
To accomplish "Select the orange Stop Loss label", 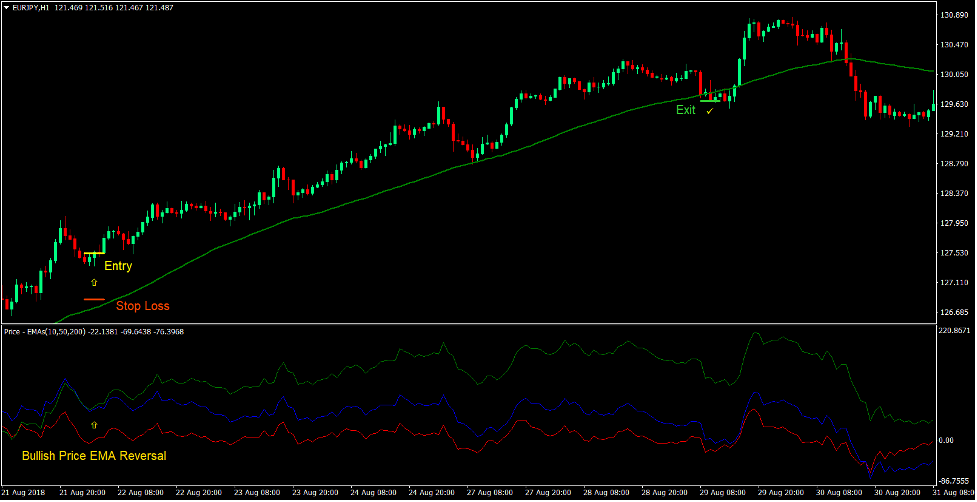I will pyautogui.click(x=143, y=306).
